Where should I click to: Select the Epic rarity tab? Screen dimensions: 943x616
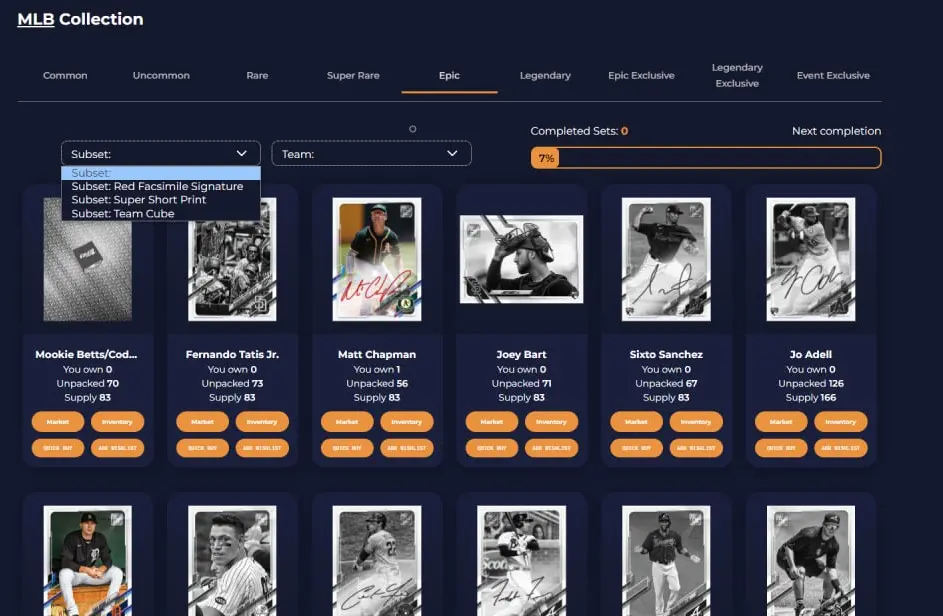point(449,75)
